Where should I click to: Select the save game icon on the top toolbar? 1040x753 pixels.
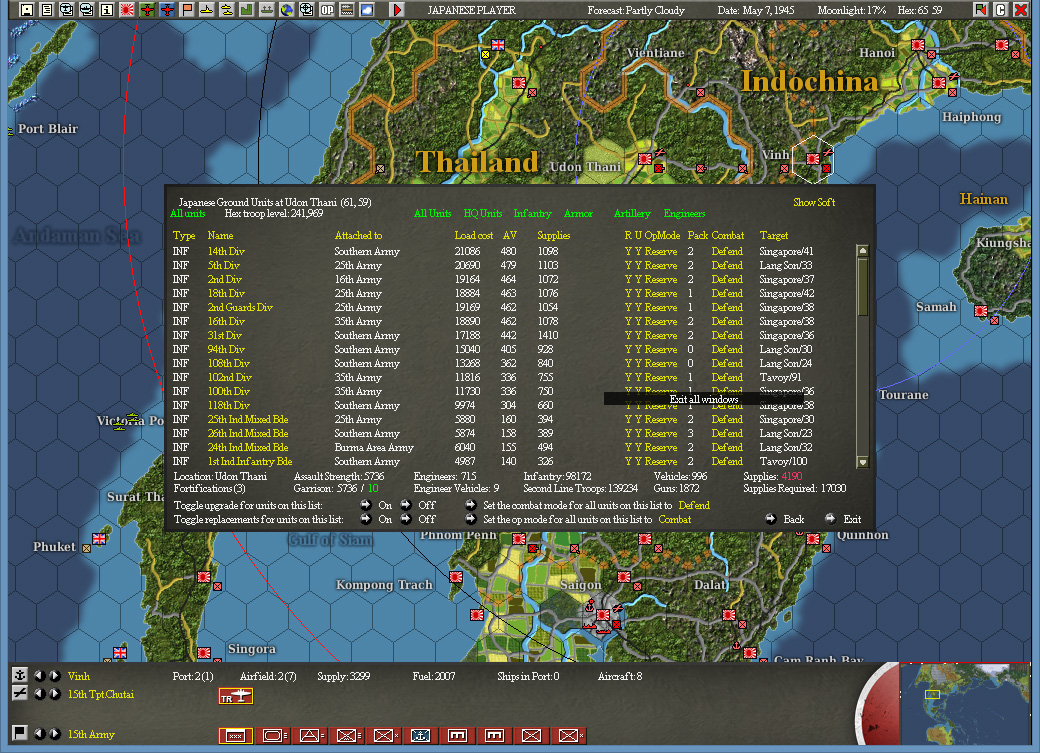25,10
